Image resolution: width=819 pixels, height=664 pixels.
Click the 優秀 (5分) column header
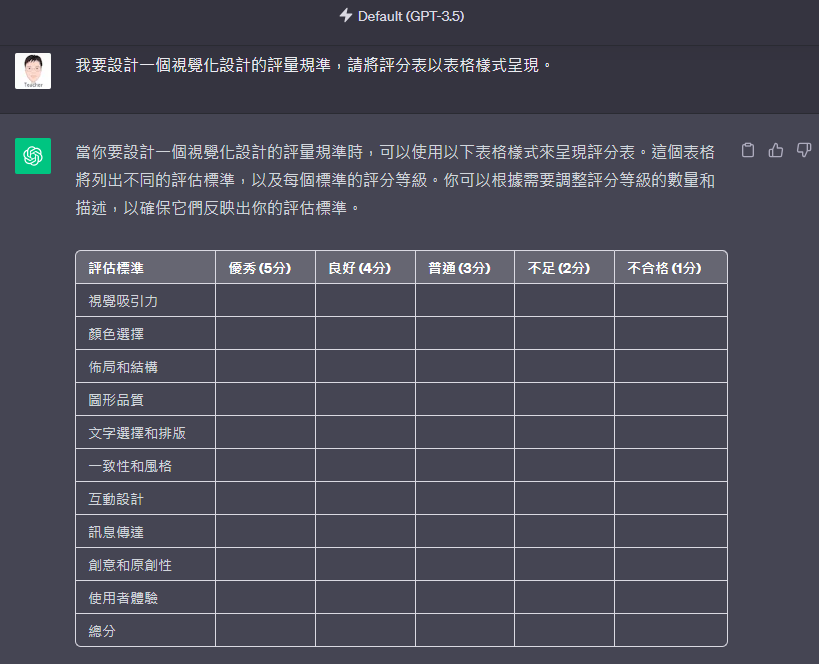click(x=260, y=268)
